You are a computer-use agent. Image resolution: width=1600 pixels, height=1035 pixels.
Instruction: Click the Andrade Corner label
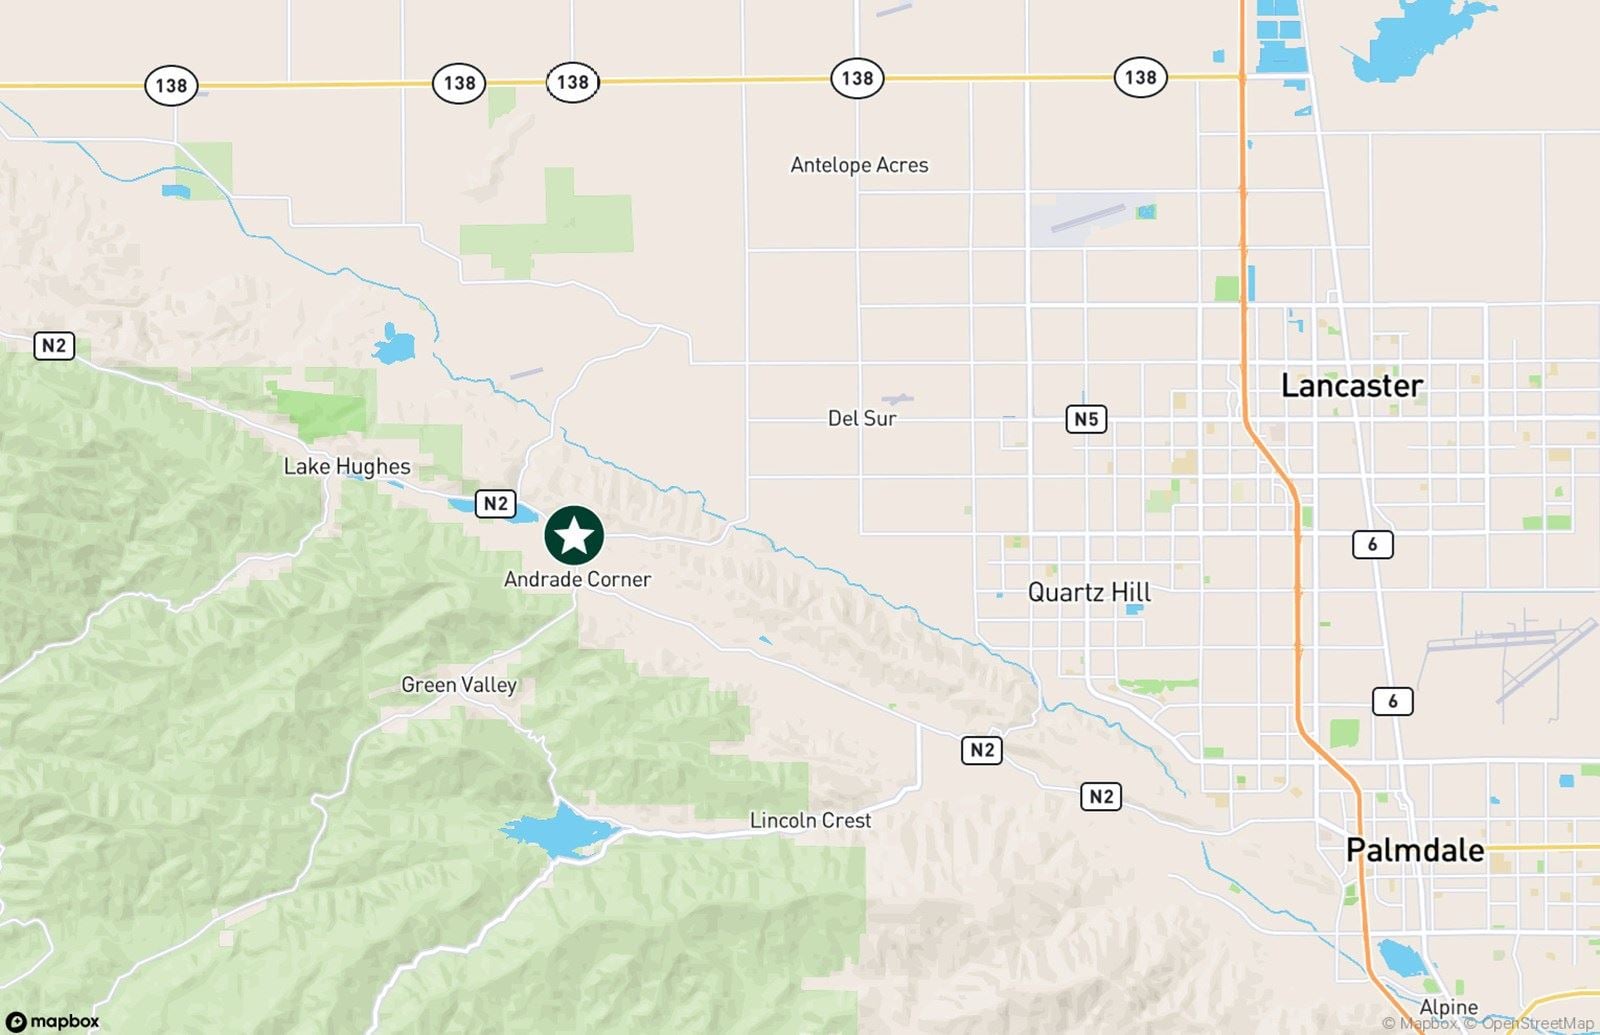pyautogui.click(x=577, y=579)
